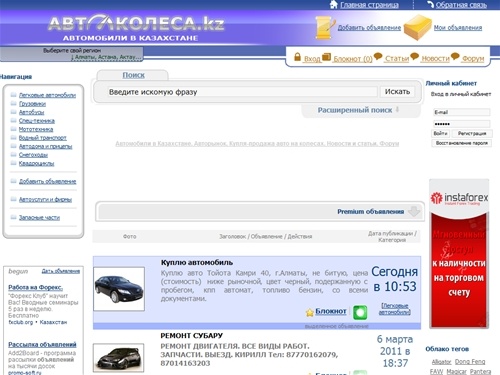The height and width of the screenshot is (375, 500).
Task: Open the Subaru repair ad thumbnail
Action: point(119,358)
